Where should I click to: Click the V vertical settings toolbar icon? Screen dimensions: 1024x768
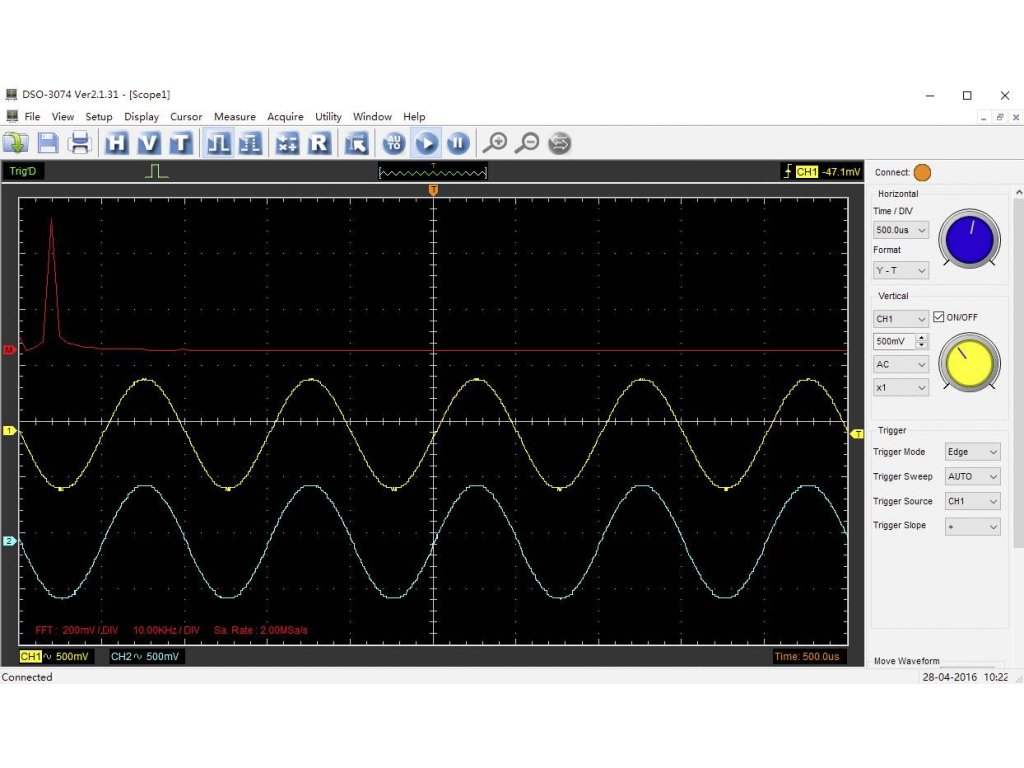tap(148, 143)
